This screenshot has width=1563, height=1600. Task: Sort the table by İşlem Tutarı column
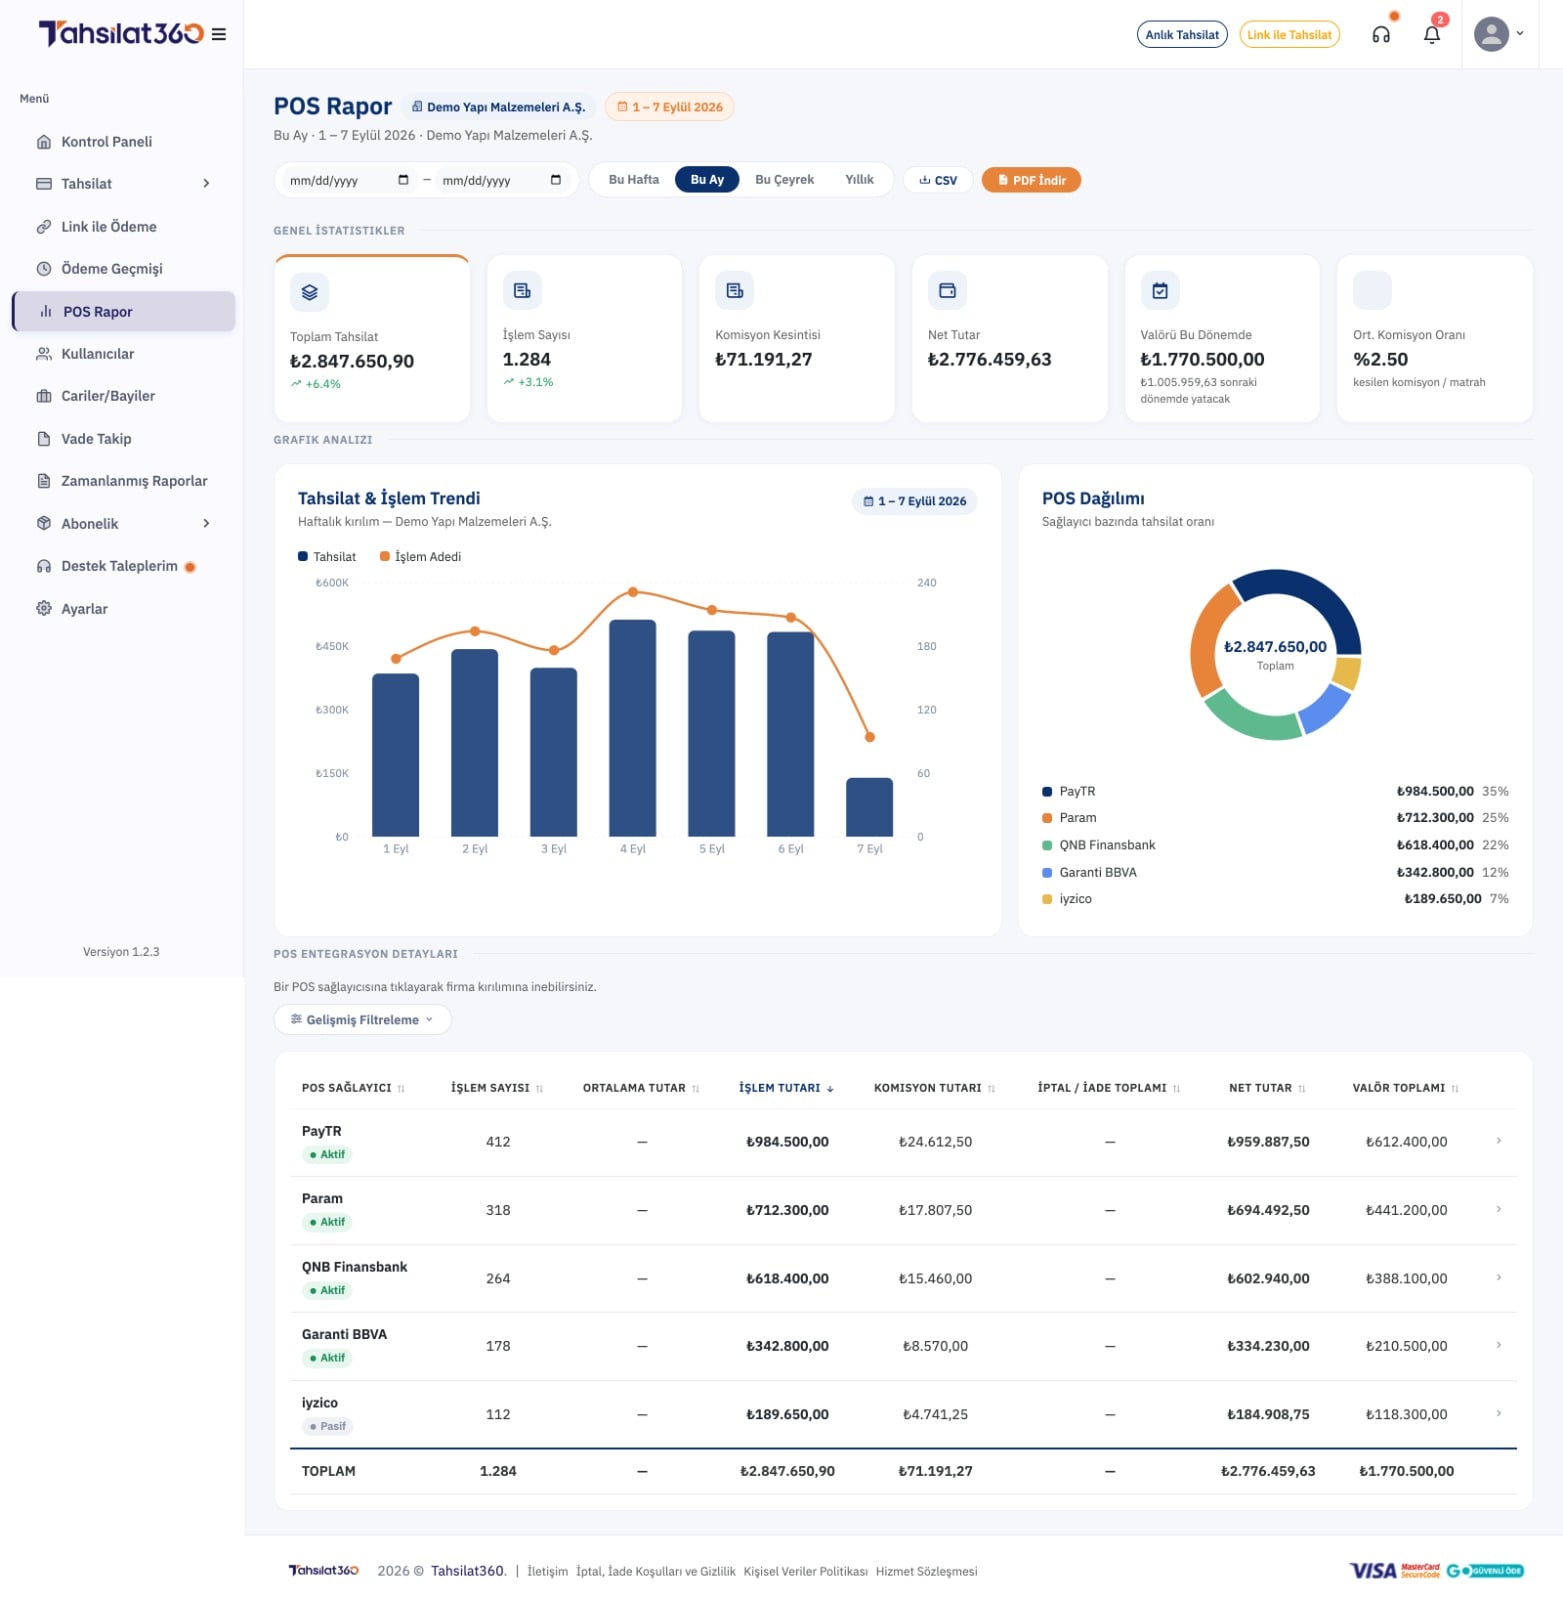tap(786, 1088)
